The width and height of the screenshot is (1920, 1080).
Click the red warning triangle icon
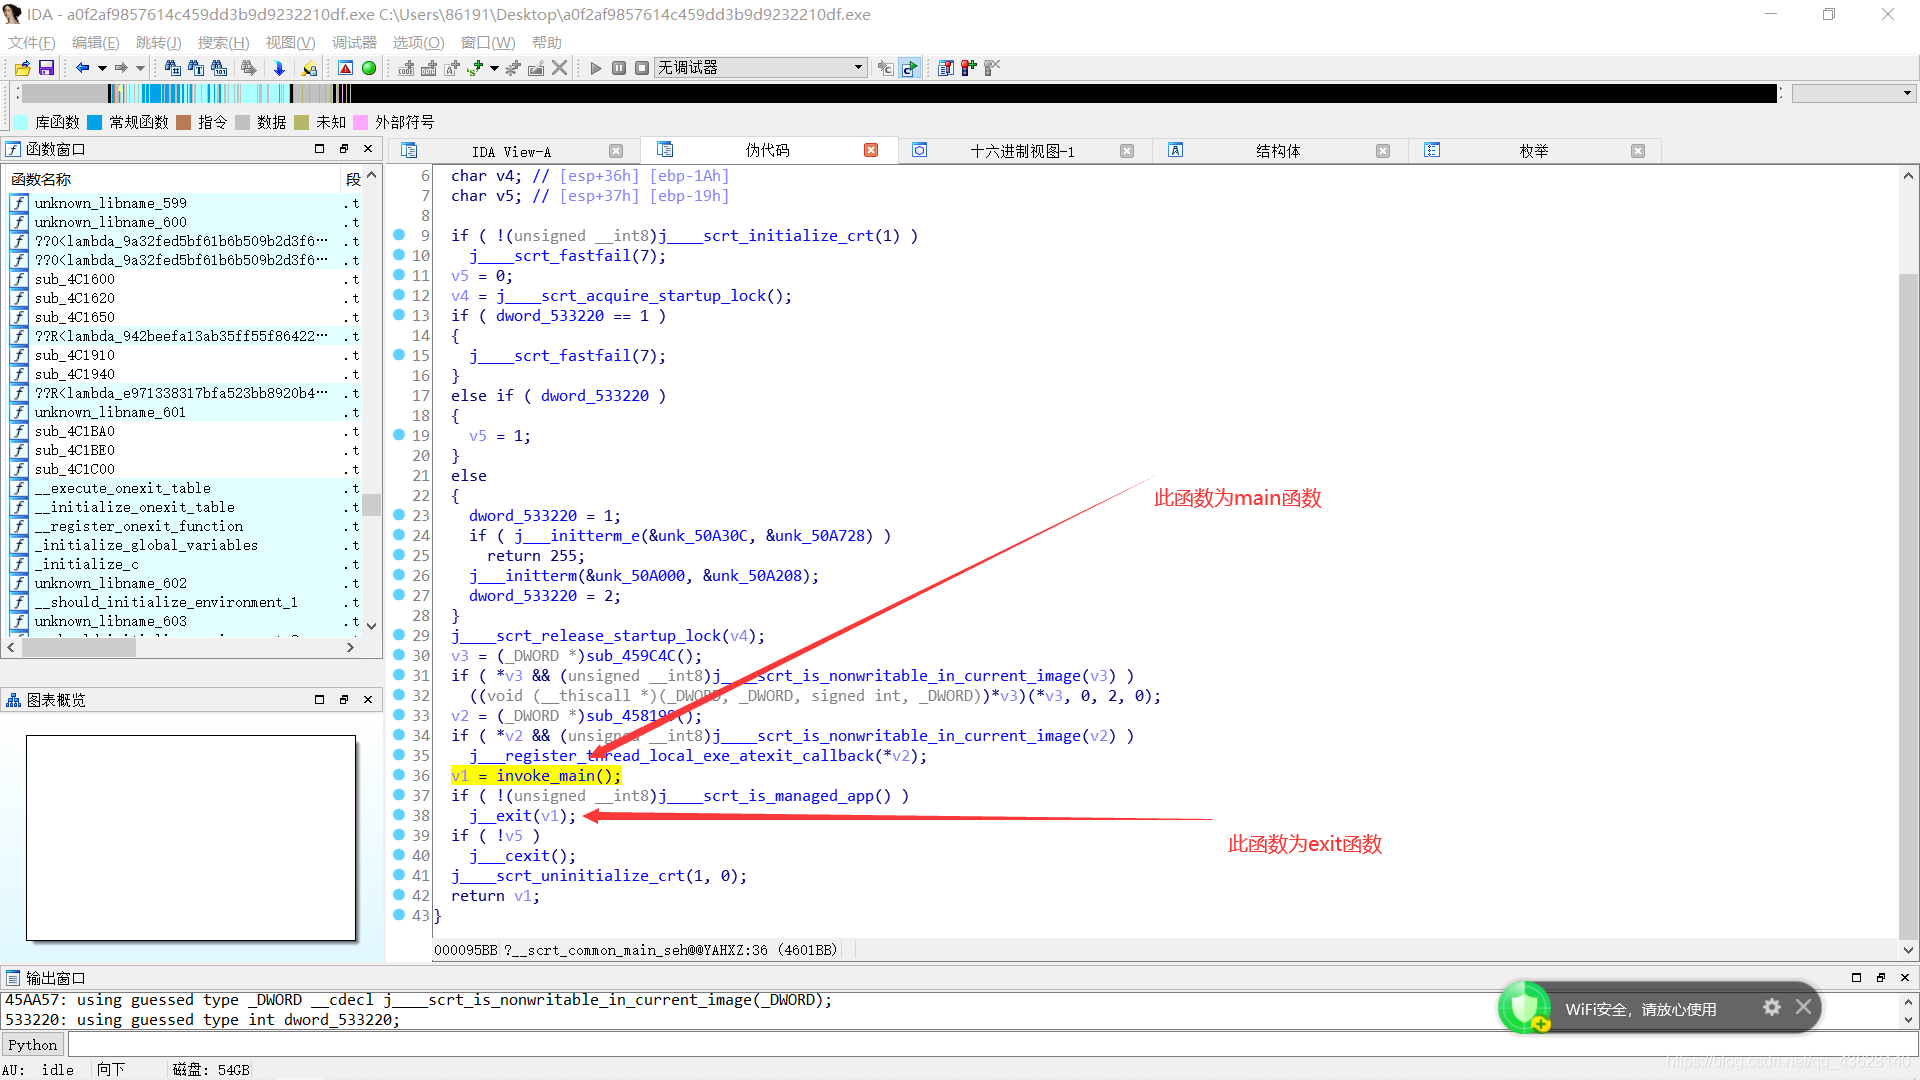point(345,68)
